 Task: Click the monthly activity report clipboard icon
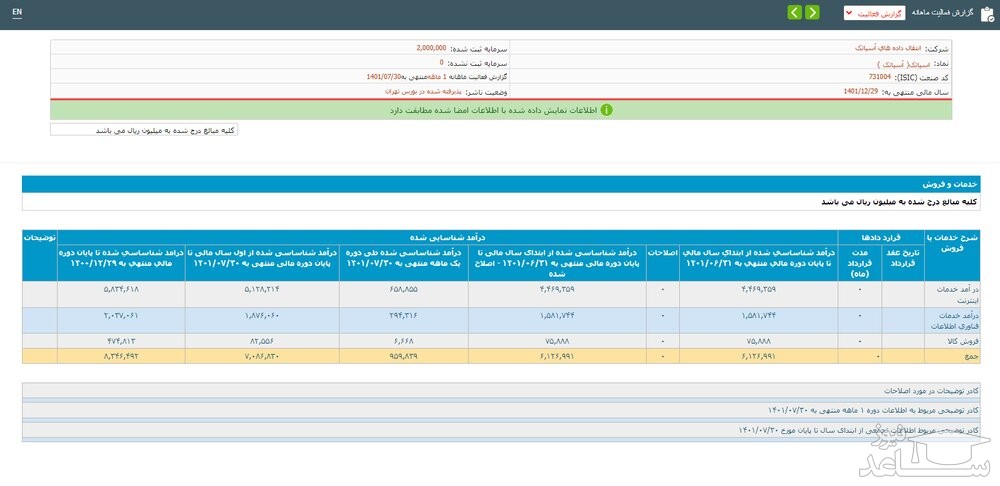987,13
